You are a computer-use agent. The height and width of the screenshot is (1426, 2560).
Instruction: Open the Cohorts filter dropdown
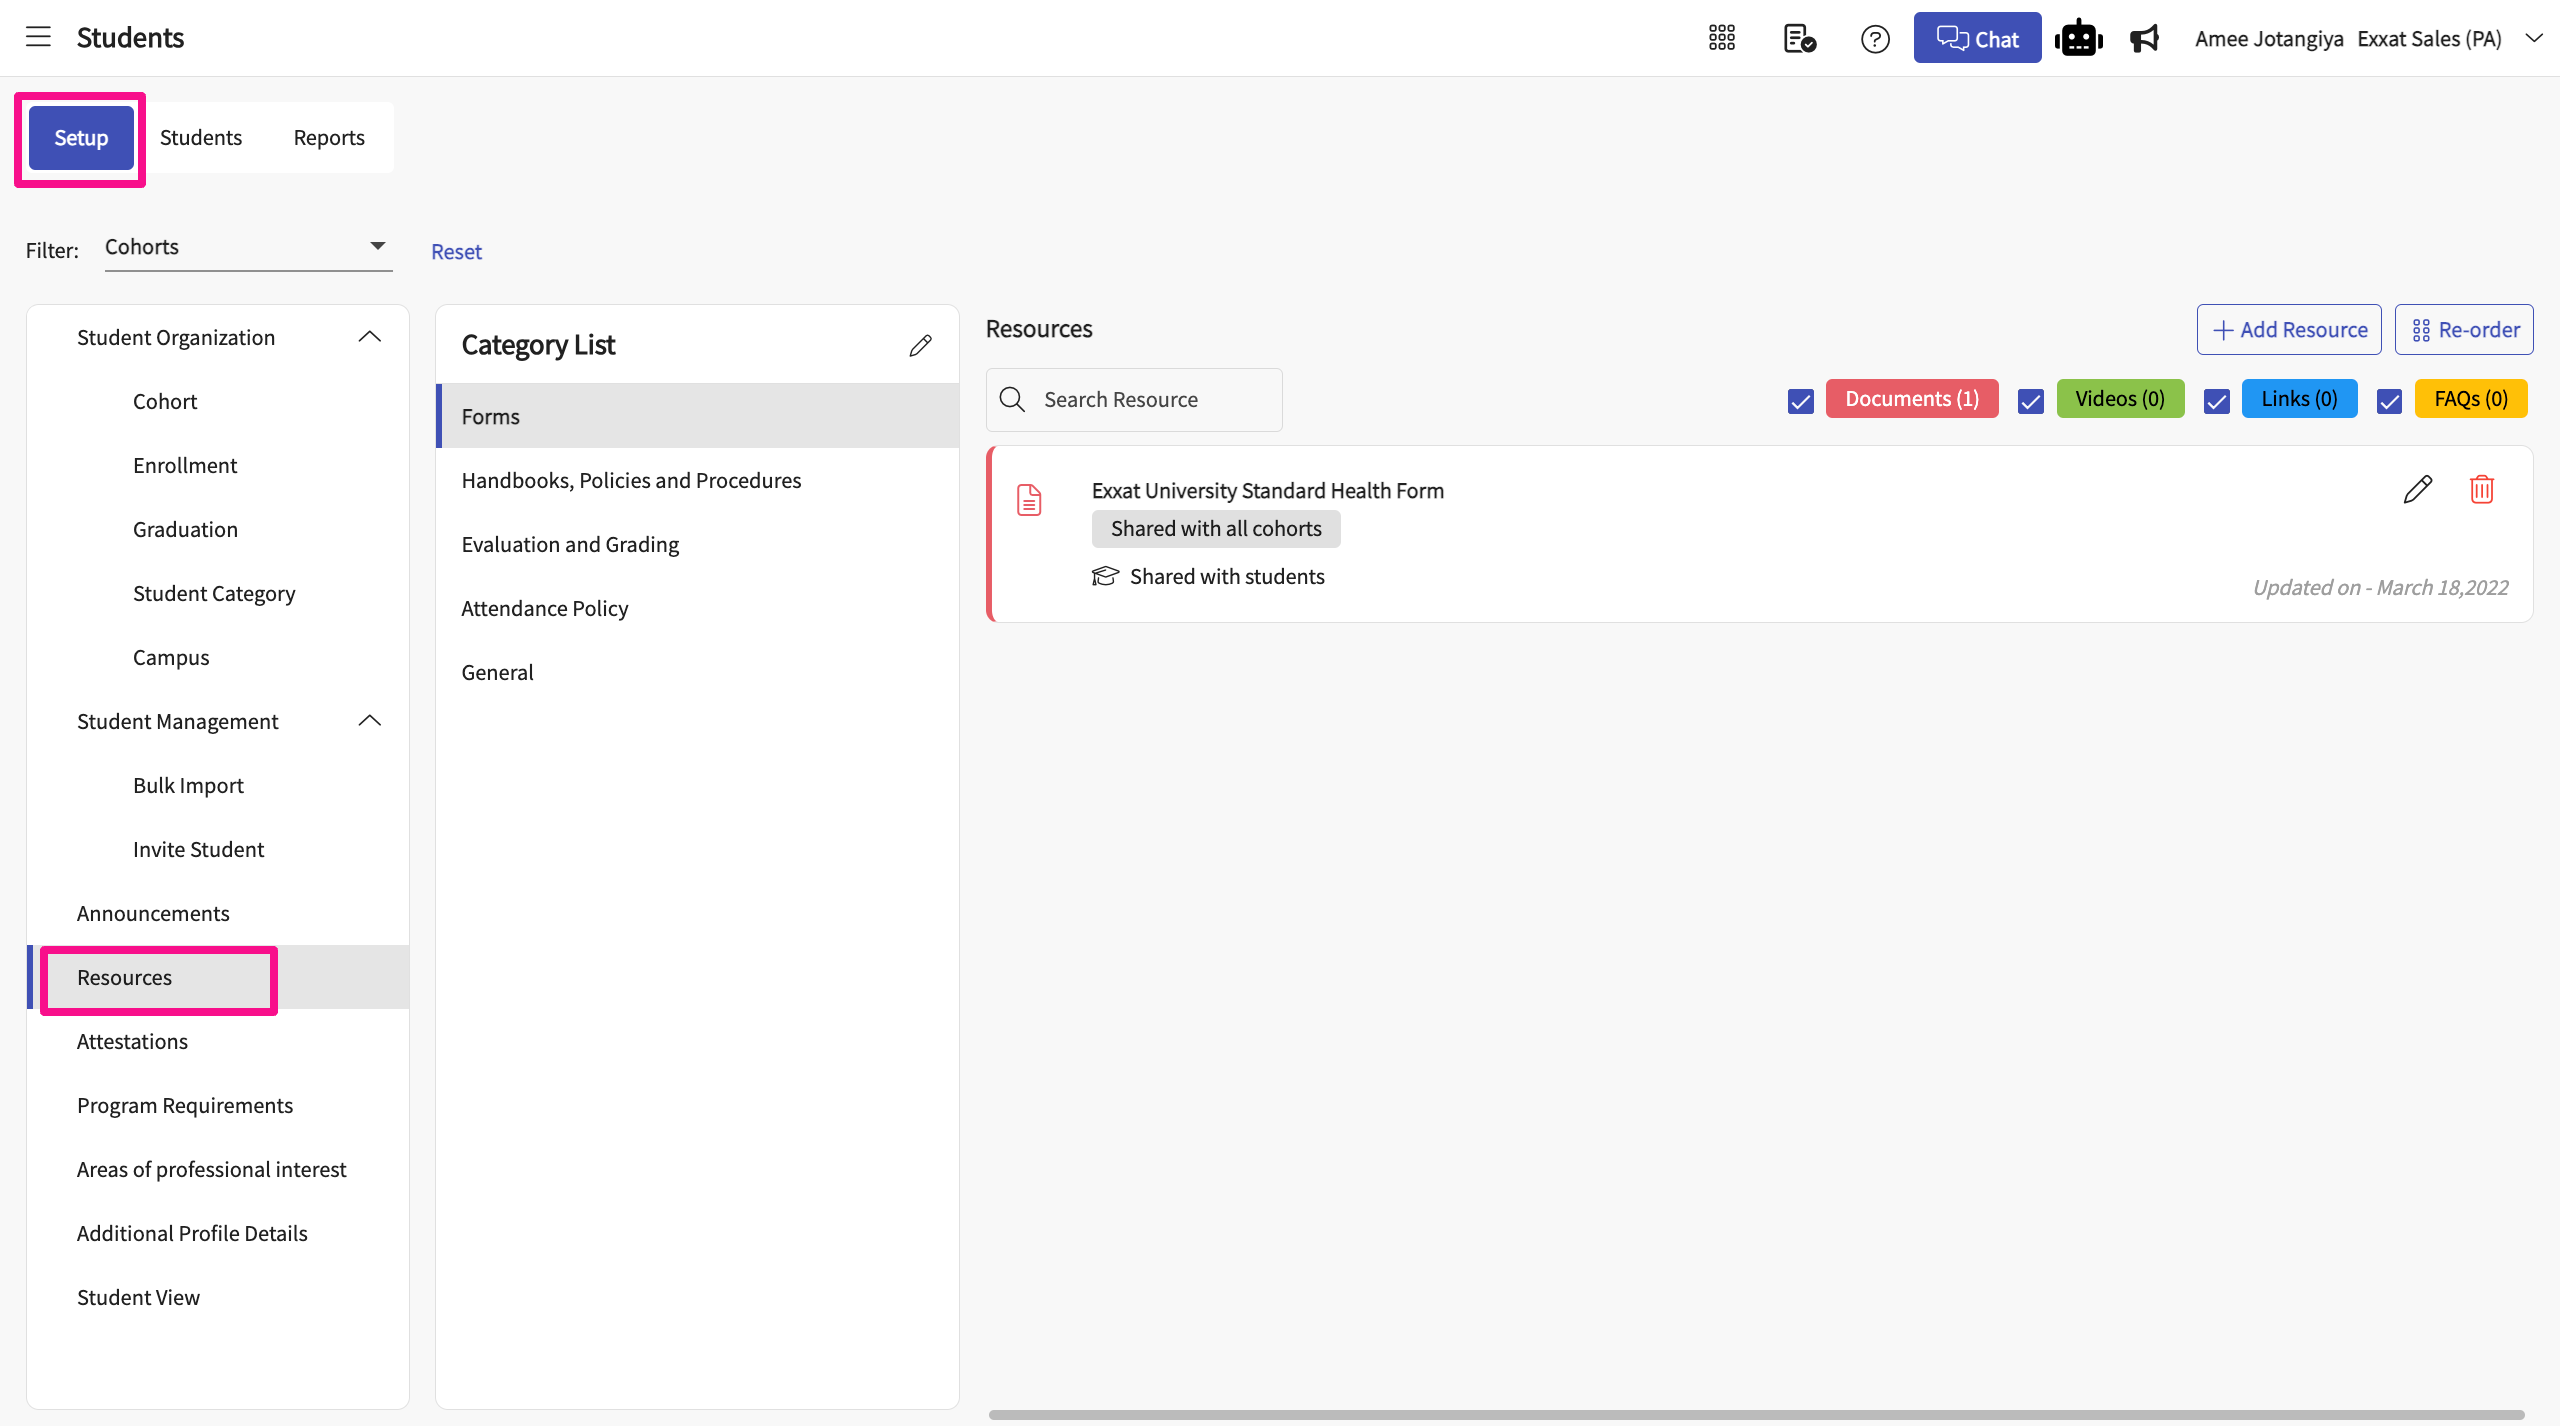click(247, 247)
